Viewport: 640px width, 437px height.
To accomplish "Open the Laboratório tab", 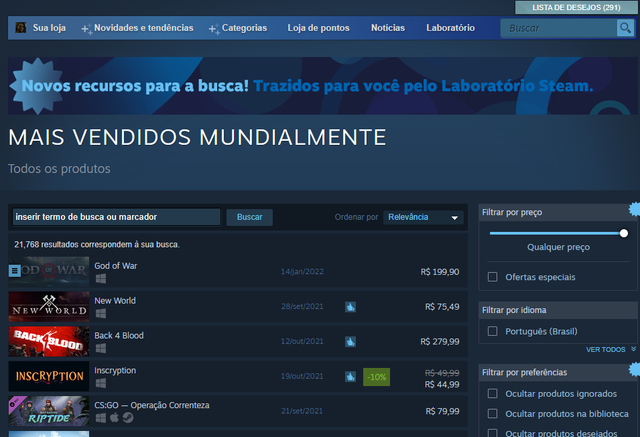I will point(450,28).
